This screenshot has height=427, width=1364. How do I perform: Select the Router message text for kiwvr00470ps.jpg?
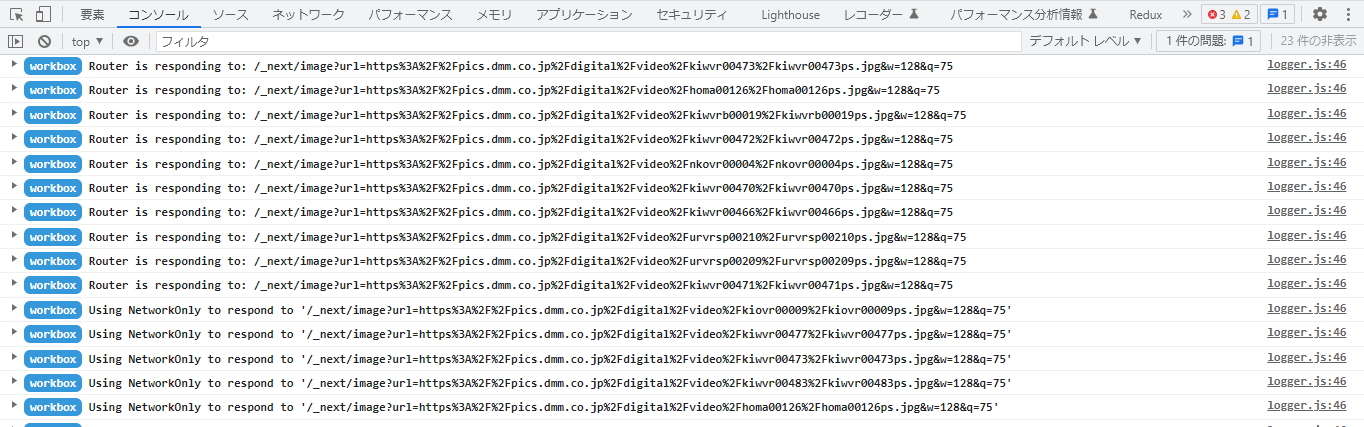(x=521, y=188)
